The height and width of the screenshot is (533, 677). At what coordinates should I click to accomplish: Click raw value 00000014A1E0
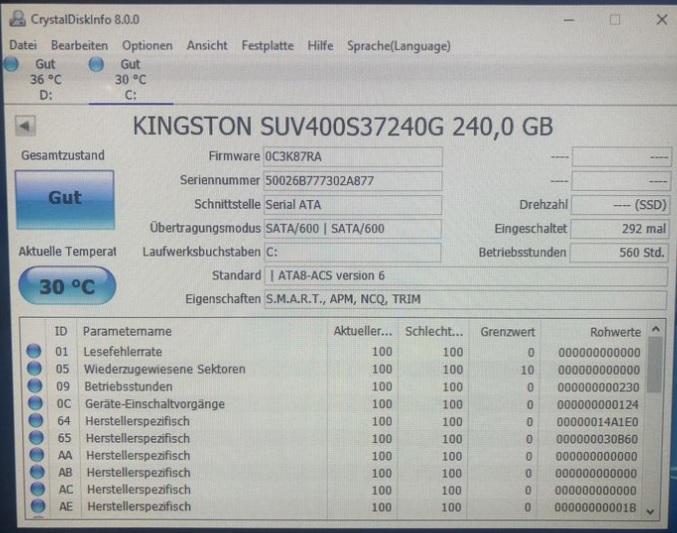(598, 422)
